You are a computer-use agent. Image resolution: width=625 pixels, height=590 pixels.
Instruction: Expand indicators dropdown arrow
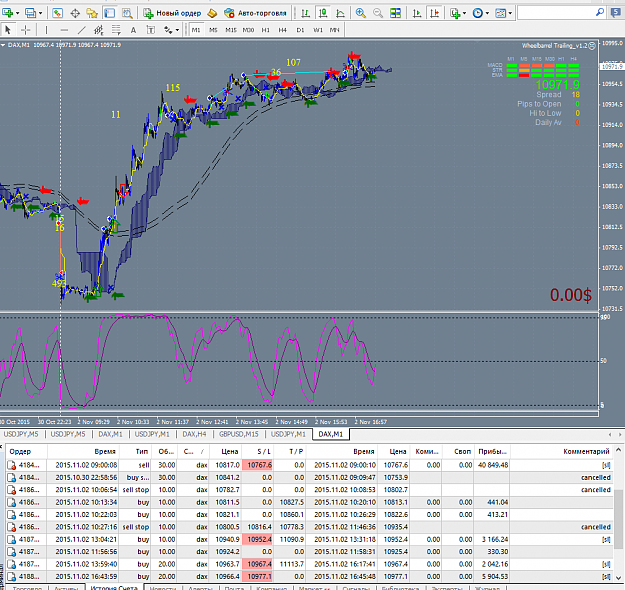point(464,13)
